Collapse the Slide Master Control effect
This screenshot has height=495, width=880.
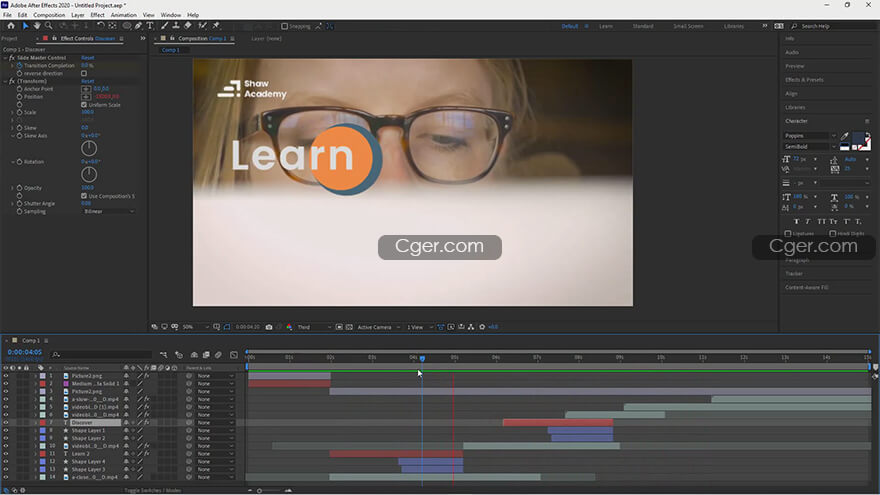coord(6,58)
